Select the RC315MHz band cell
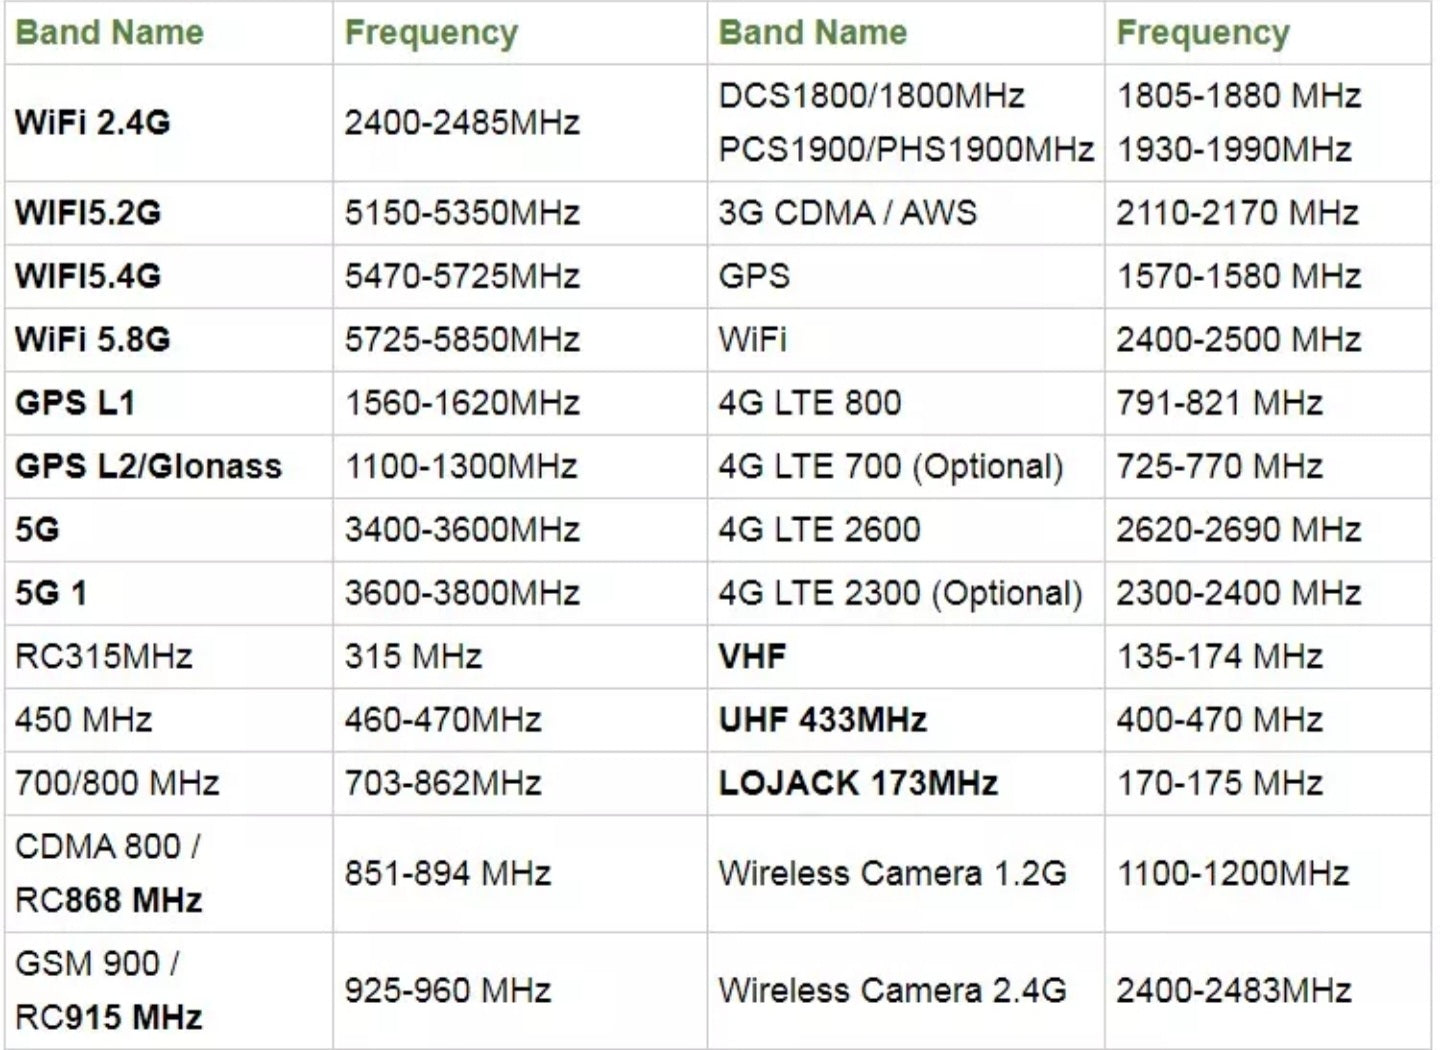This screenshot has width=1440, height=1050. click(103, 657)
